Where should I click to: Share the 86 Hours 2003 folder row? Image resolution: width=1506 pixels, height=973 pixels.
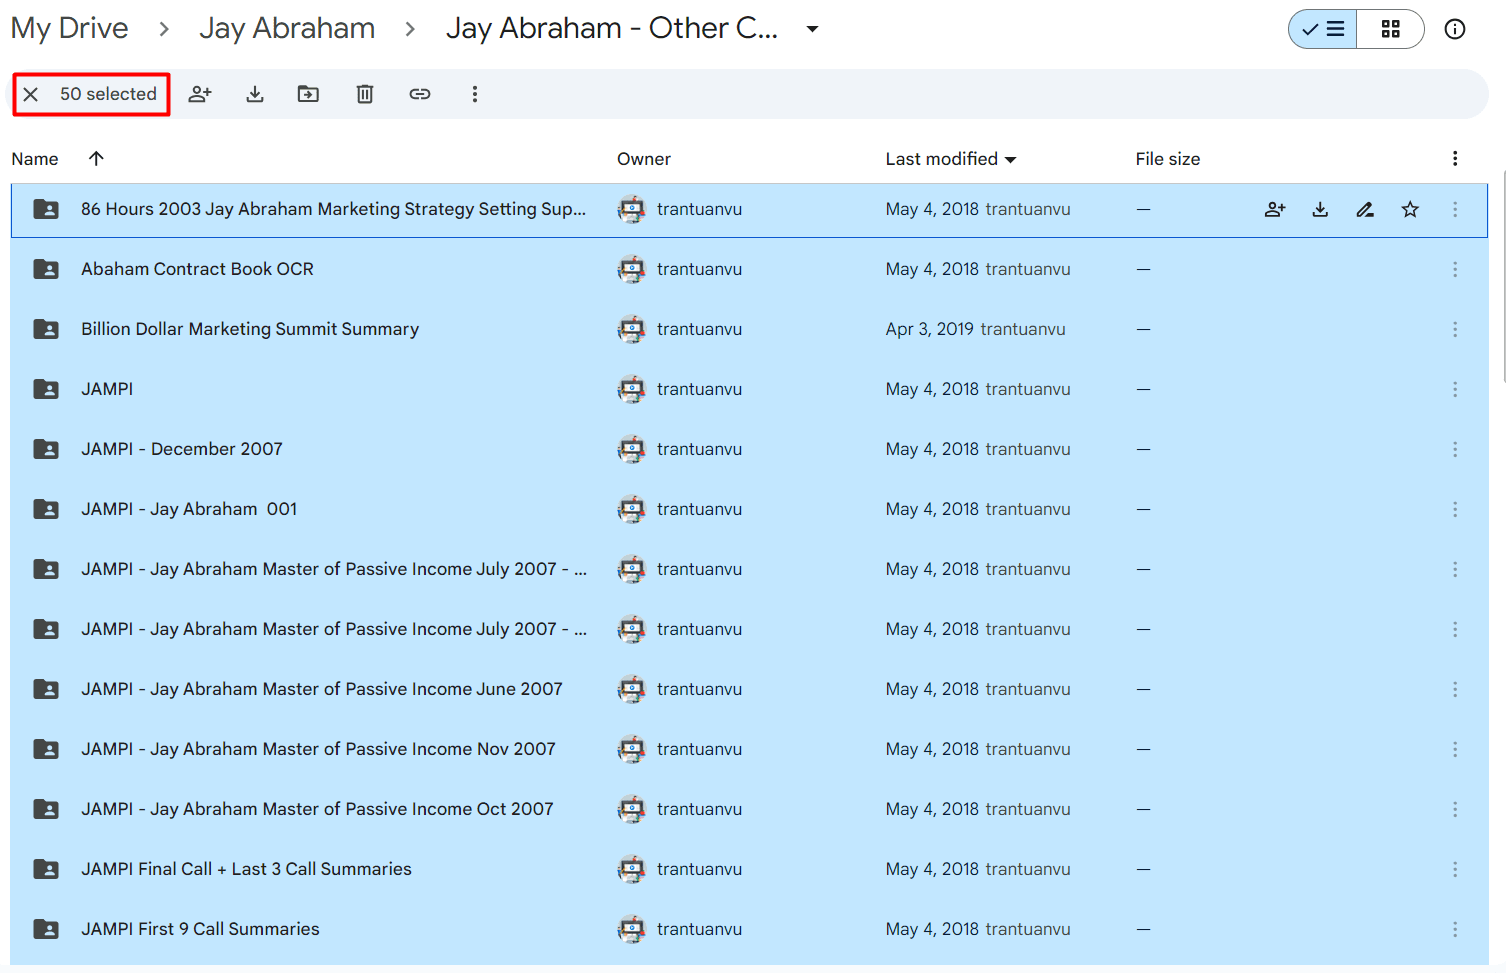tap(1275, 209)
